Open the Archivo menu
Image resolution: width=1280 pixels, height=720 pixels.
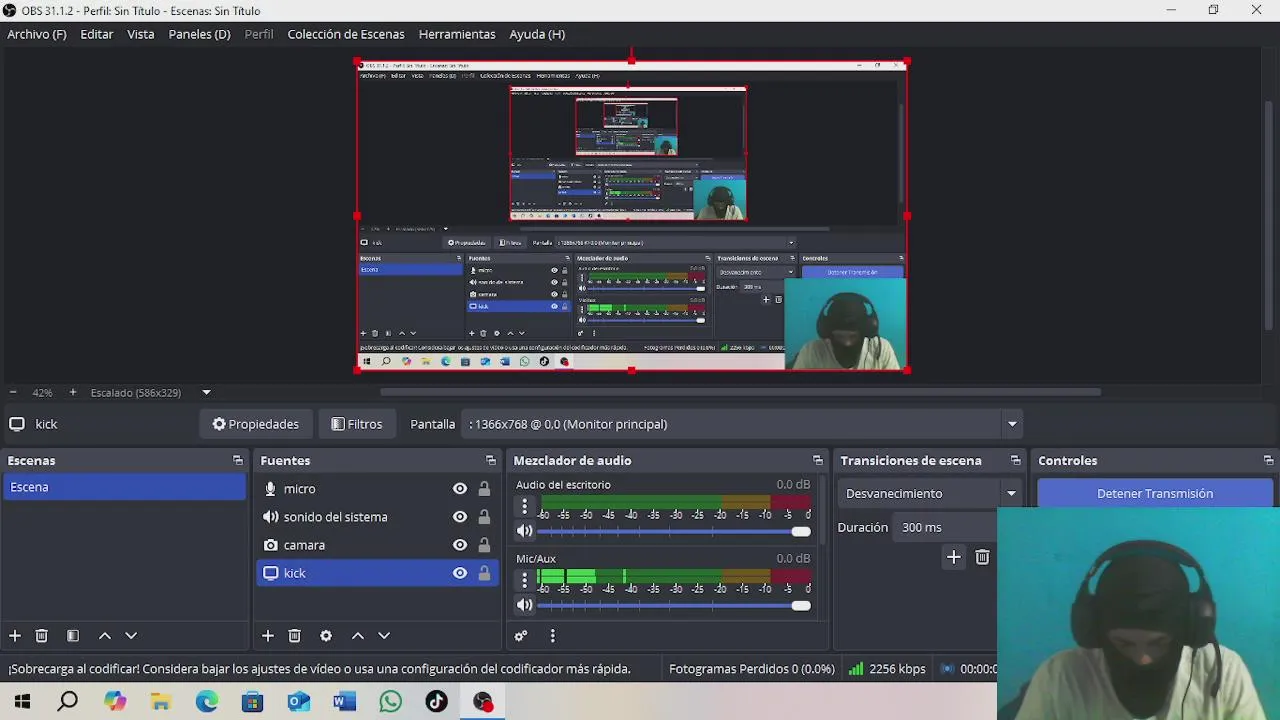[x=37, y=34]
